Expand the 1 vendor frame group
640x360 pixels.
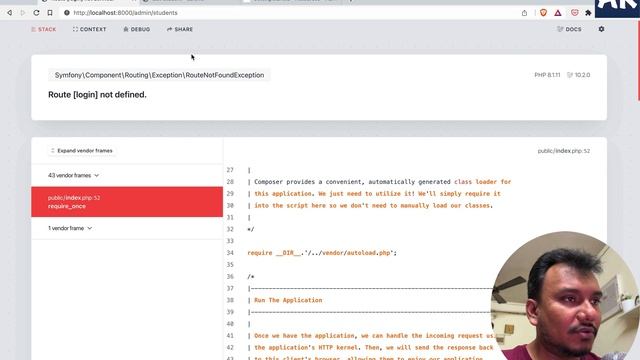(x=70, y=228)
